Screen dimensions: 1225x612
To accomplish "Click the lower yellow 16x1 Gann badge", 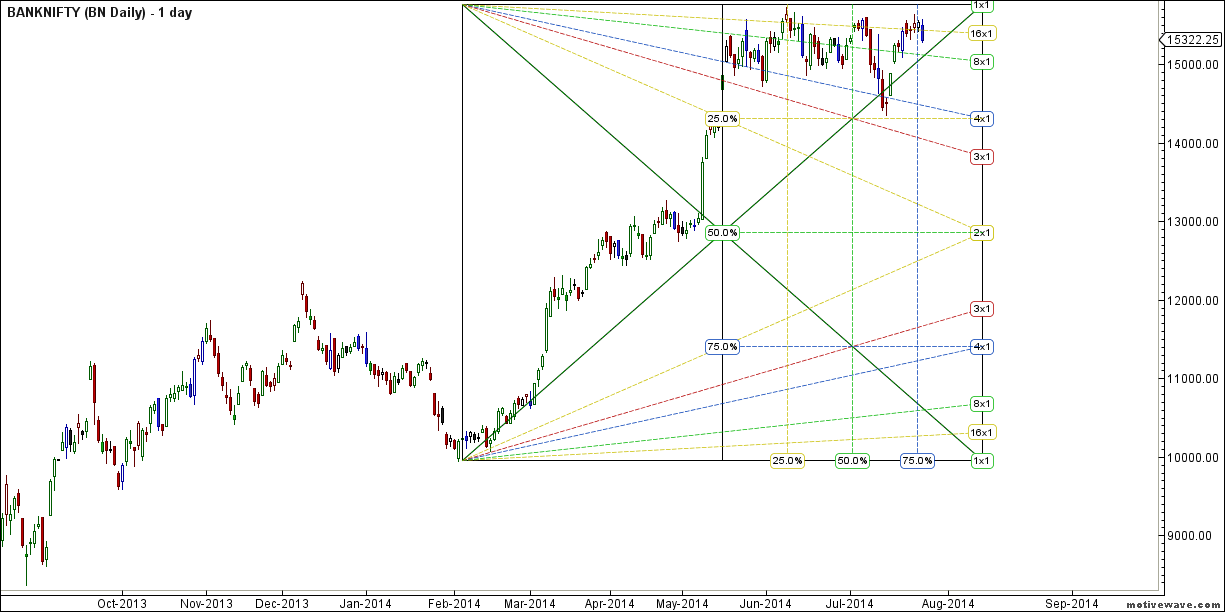I will pyautogui.click(x=981, y=432).
